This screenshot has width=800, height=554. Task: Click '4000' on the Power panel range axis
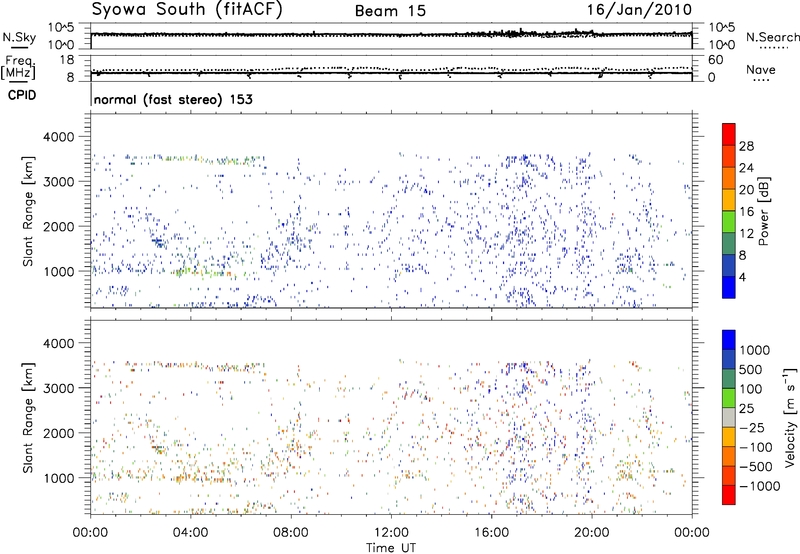coord(58,137)
